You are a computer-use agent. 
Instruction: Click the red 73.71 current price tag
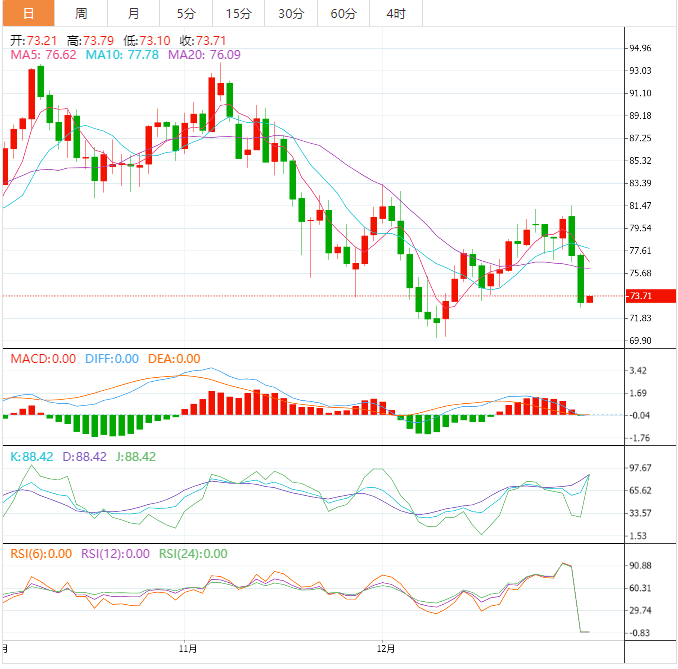639,296
